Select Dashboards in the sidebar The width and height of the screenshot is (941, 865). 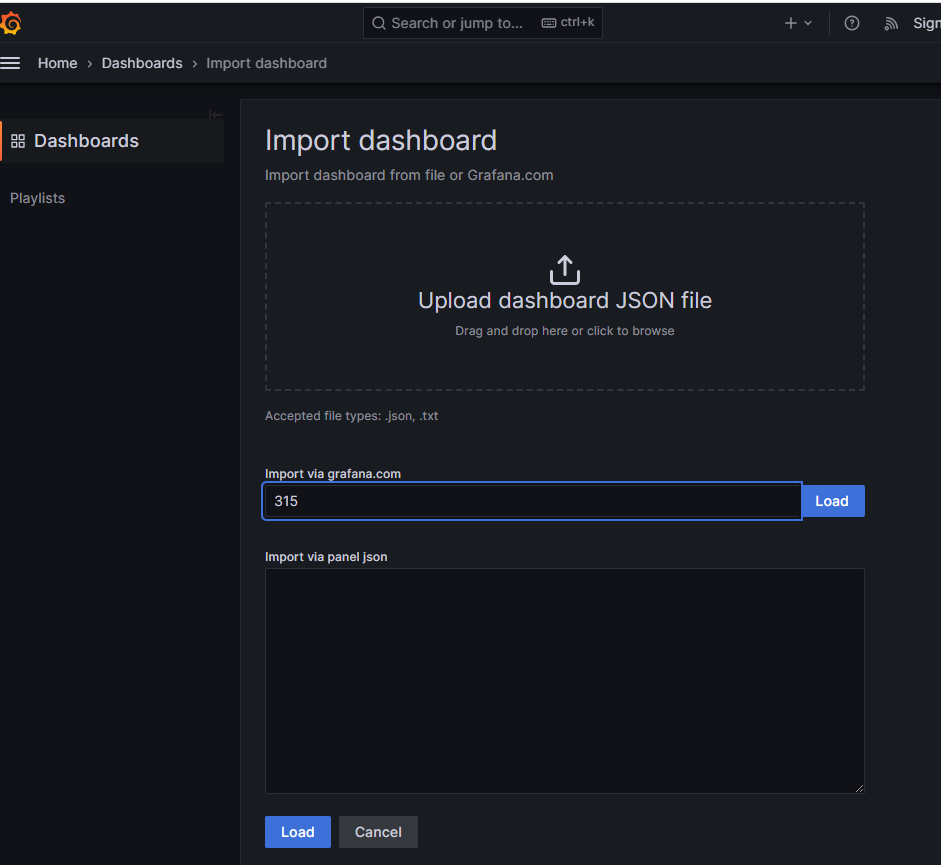(113, 141)
